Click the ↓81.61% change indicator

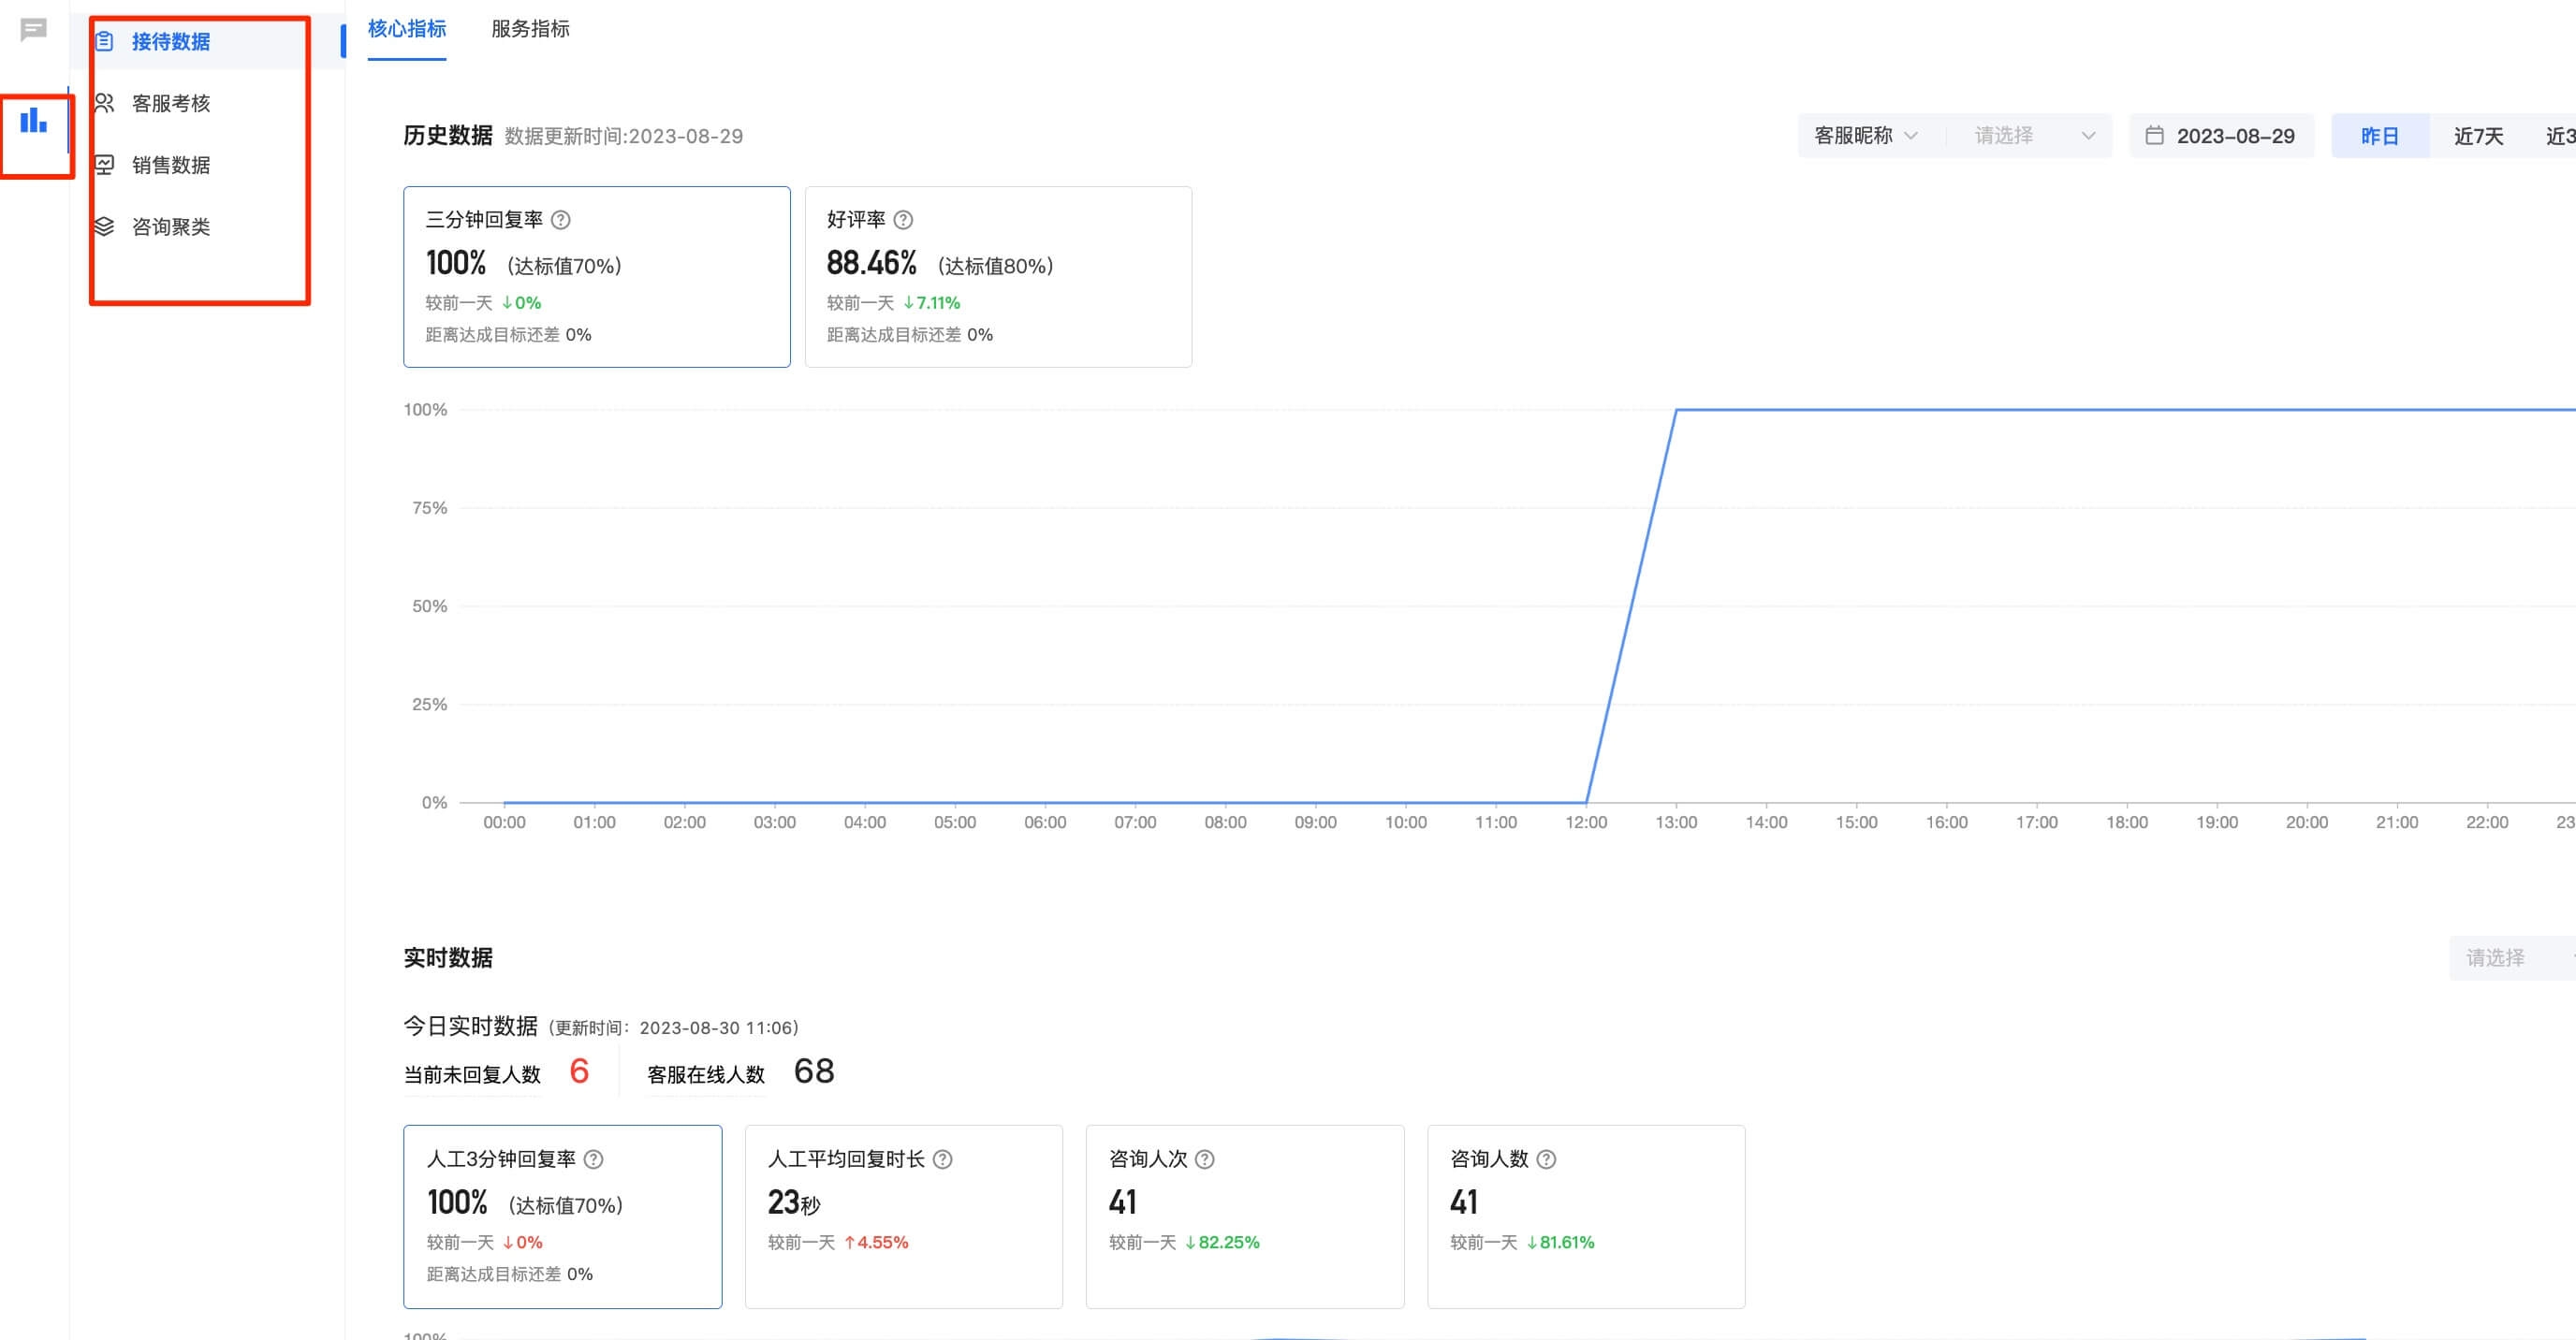[x=1560, y=1242]
